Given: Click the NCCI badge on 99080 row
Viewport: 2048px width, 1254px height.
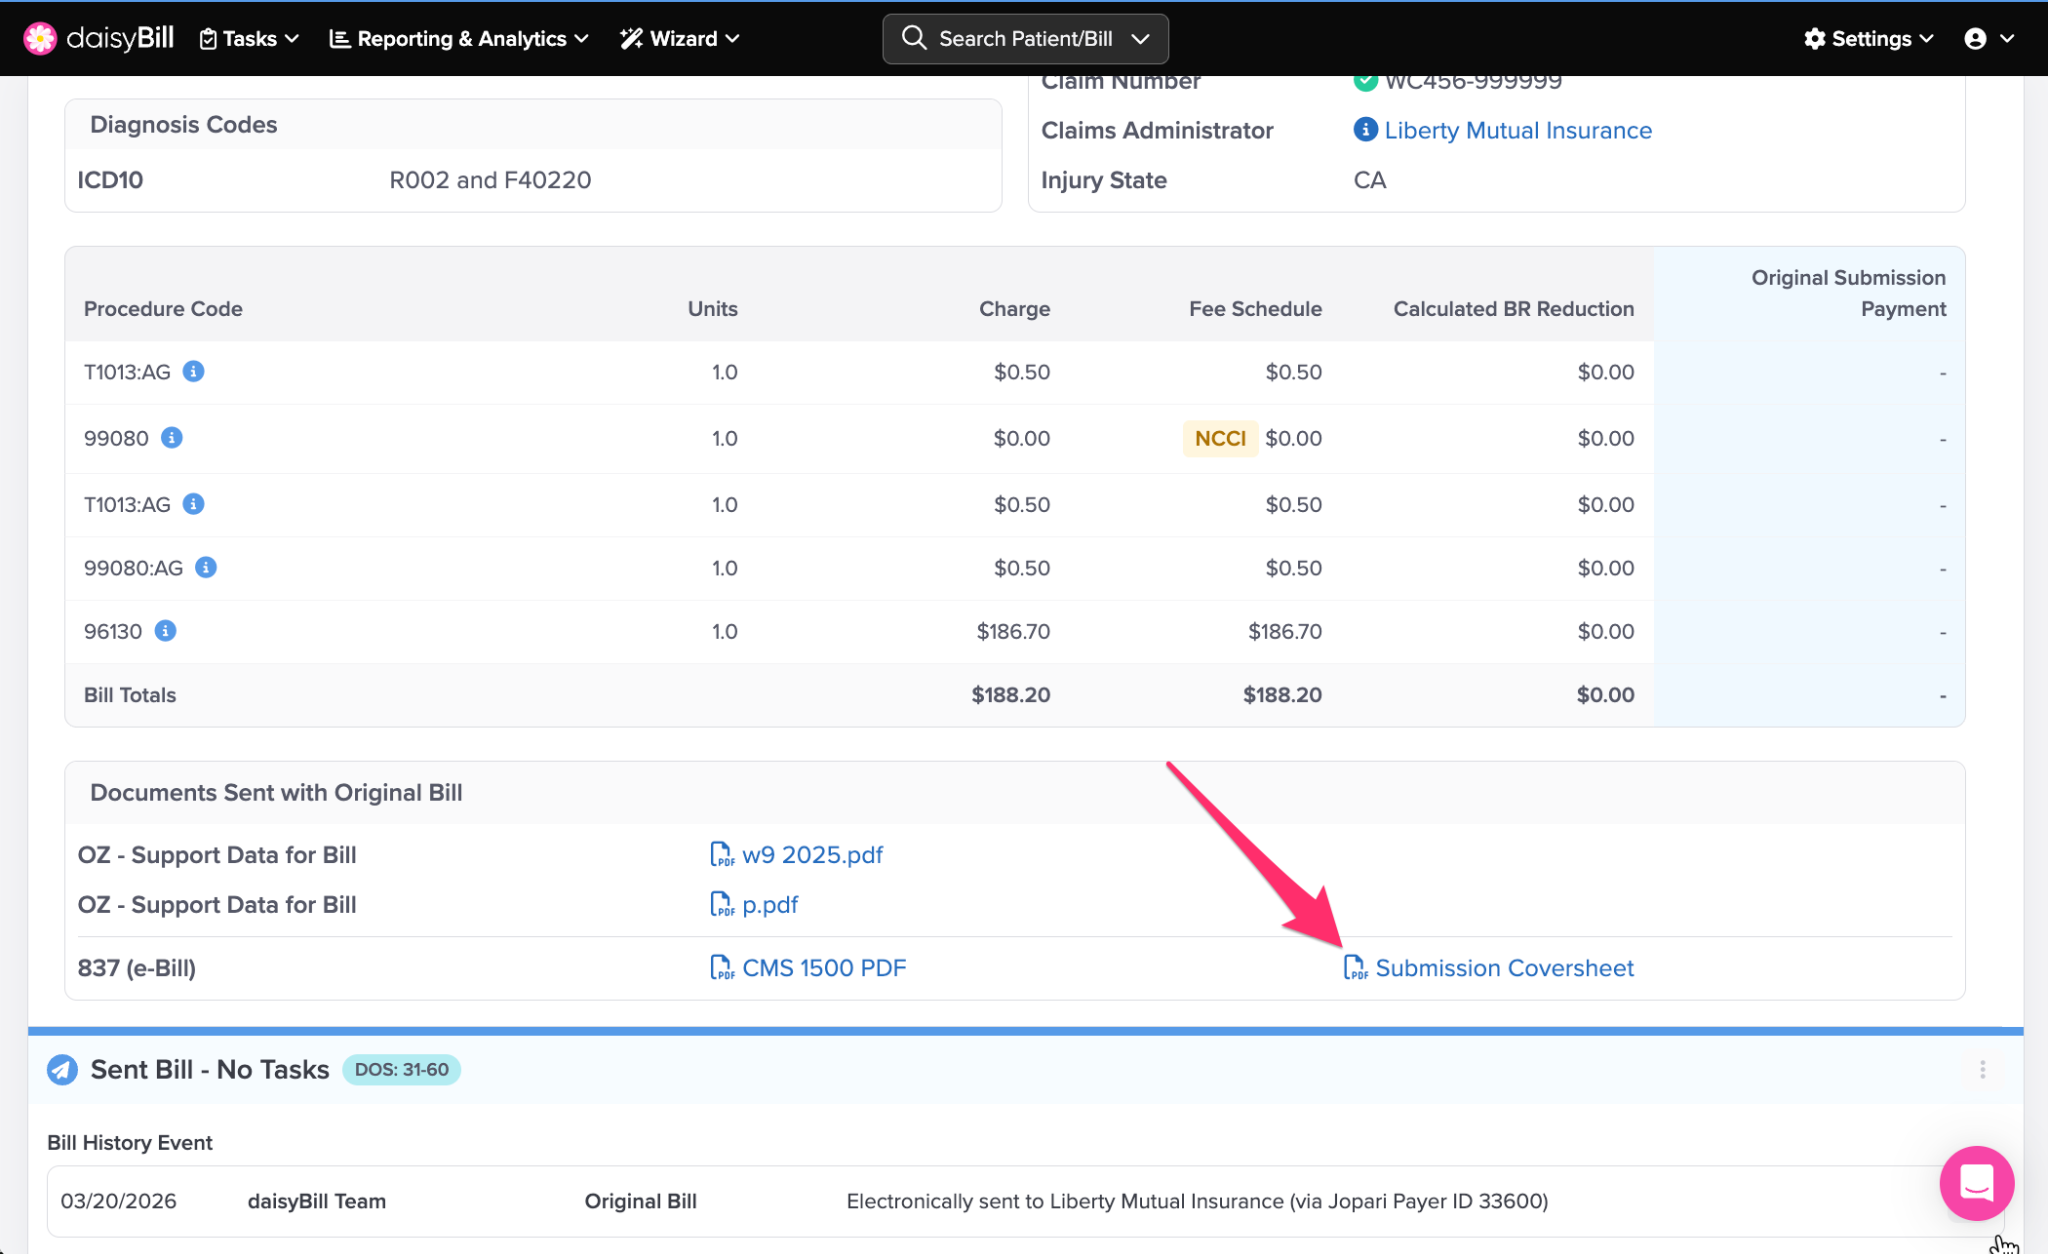Looking at the screenshot, I should 1220,438.
